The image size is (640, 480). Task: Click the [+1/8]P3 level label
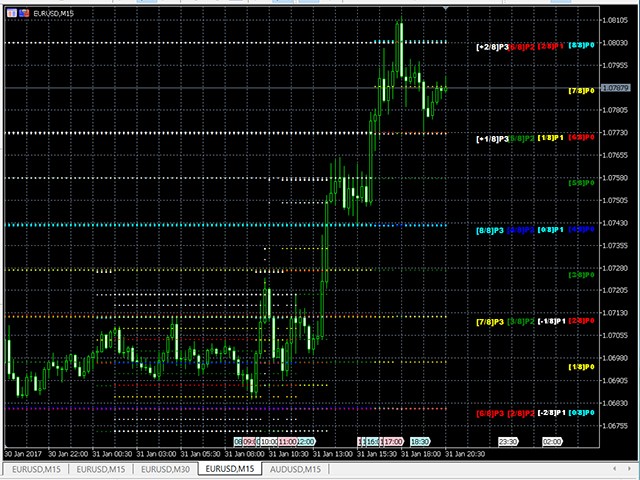[492, 139]
